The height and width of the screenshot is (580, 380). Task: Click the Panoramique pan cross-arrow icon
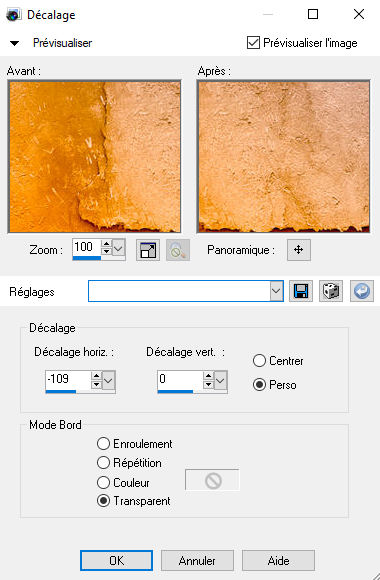click(299, 250)
